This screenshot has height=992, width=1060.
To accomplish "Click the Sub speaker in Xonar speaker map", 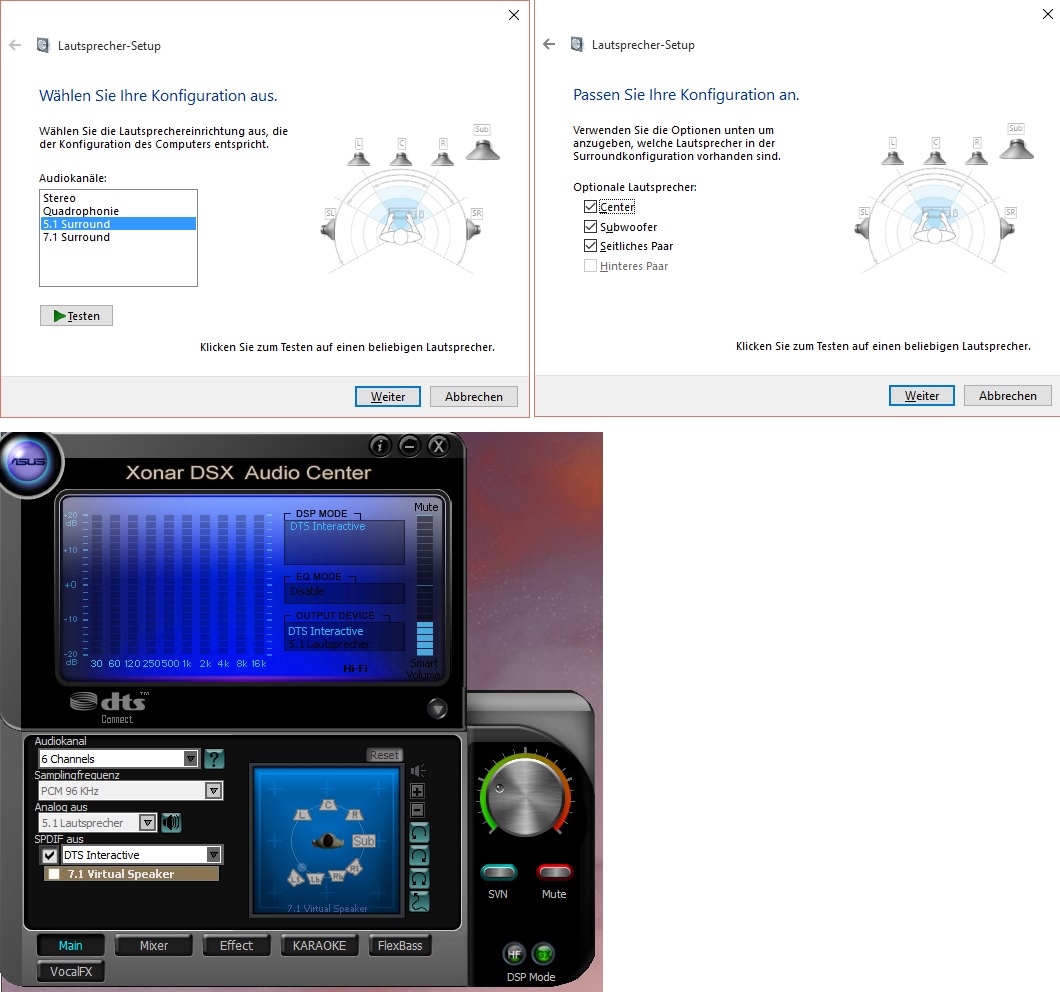I will (x=364, y=841).
